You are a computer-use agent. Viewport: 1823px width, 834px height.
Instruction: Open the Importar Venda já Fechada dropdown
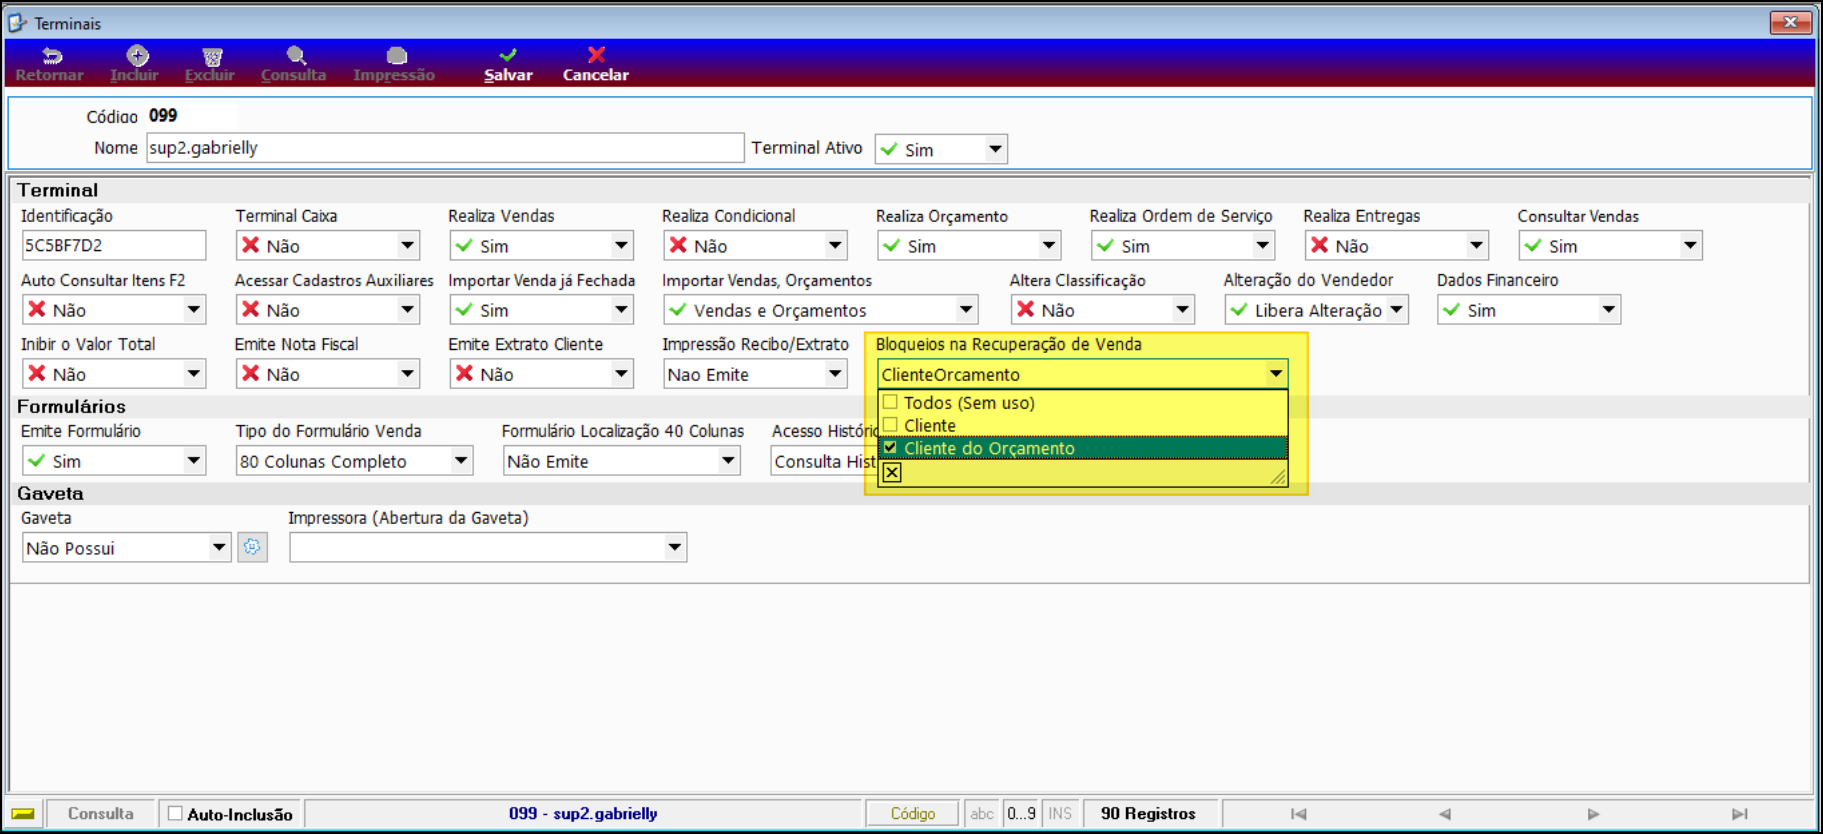[x=621, y=309]
